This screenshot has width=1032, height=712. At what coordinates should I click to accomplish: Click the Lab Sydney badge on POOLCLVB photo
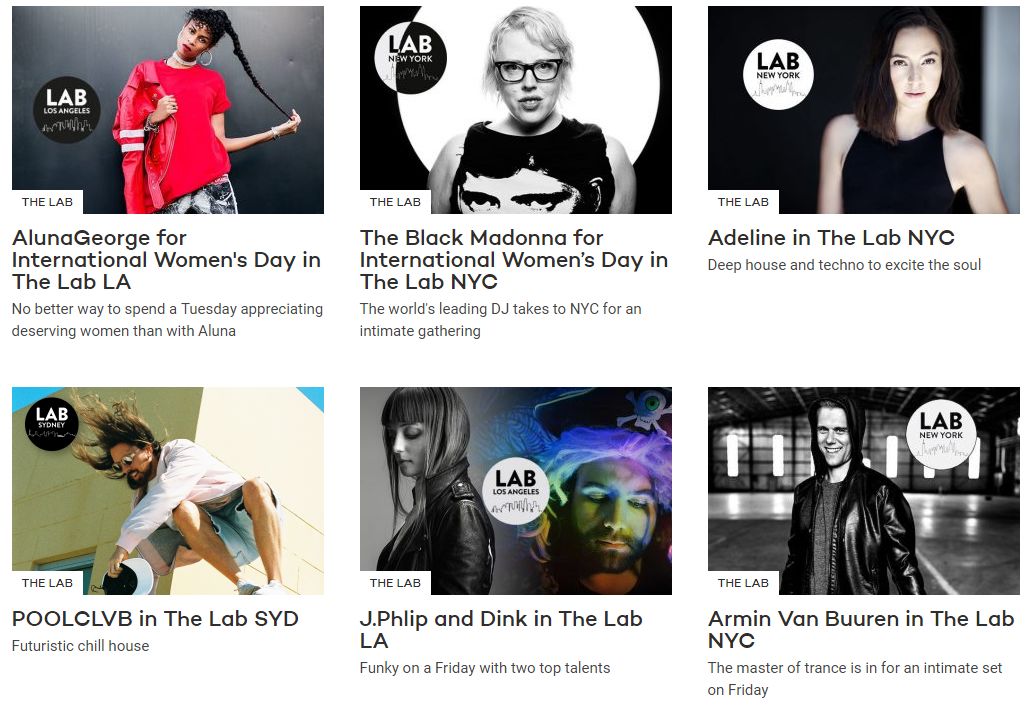tap(51, 424)
